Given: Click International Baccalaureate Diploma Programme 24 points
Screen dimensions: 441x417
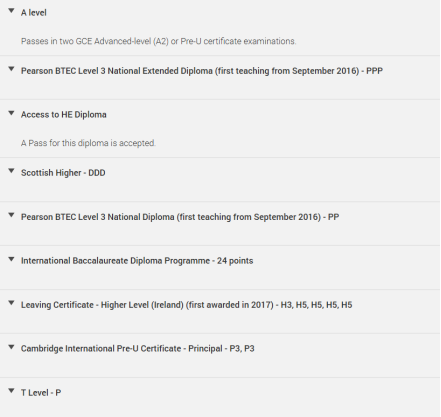Looking at the screenshot, I should [x=137, y=261].
